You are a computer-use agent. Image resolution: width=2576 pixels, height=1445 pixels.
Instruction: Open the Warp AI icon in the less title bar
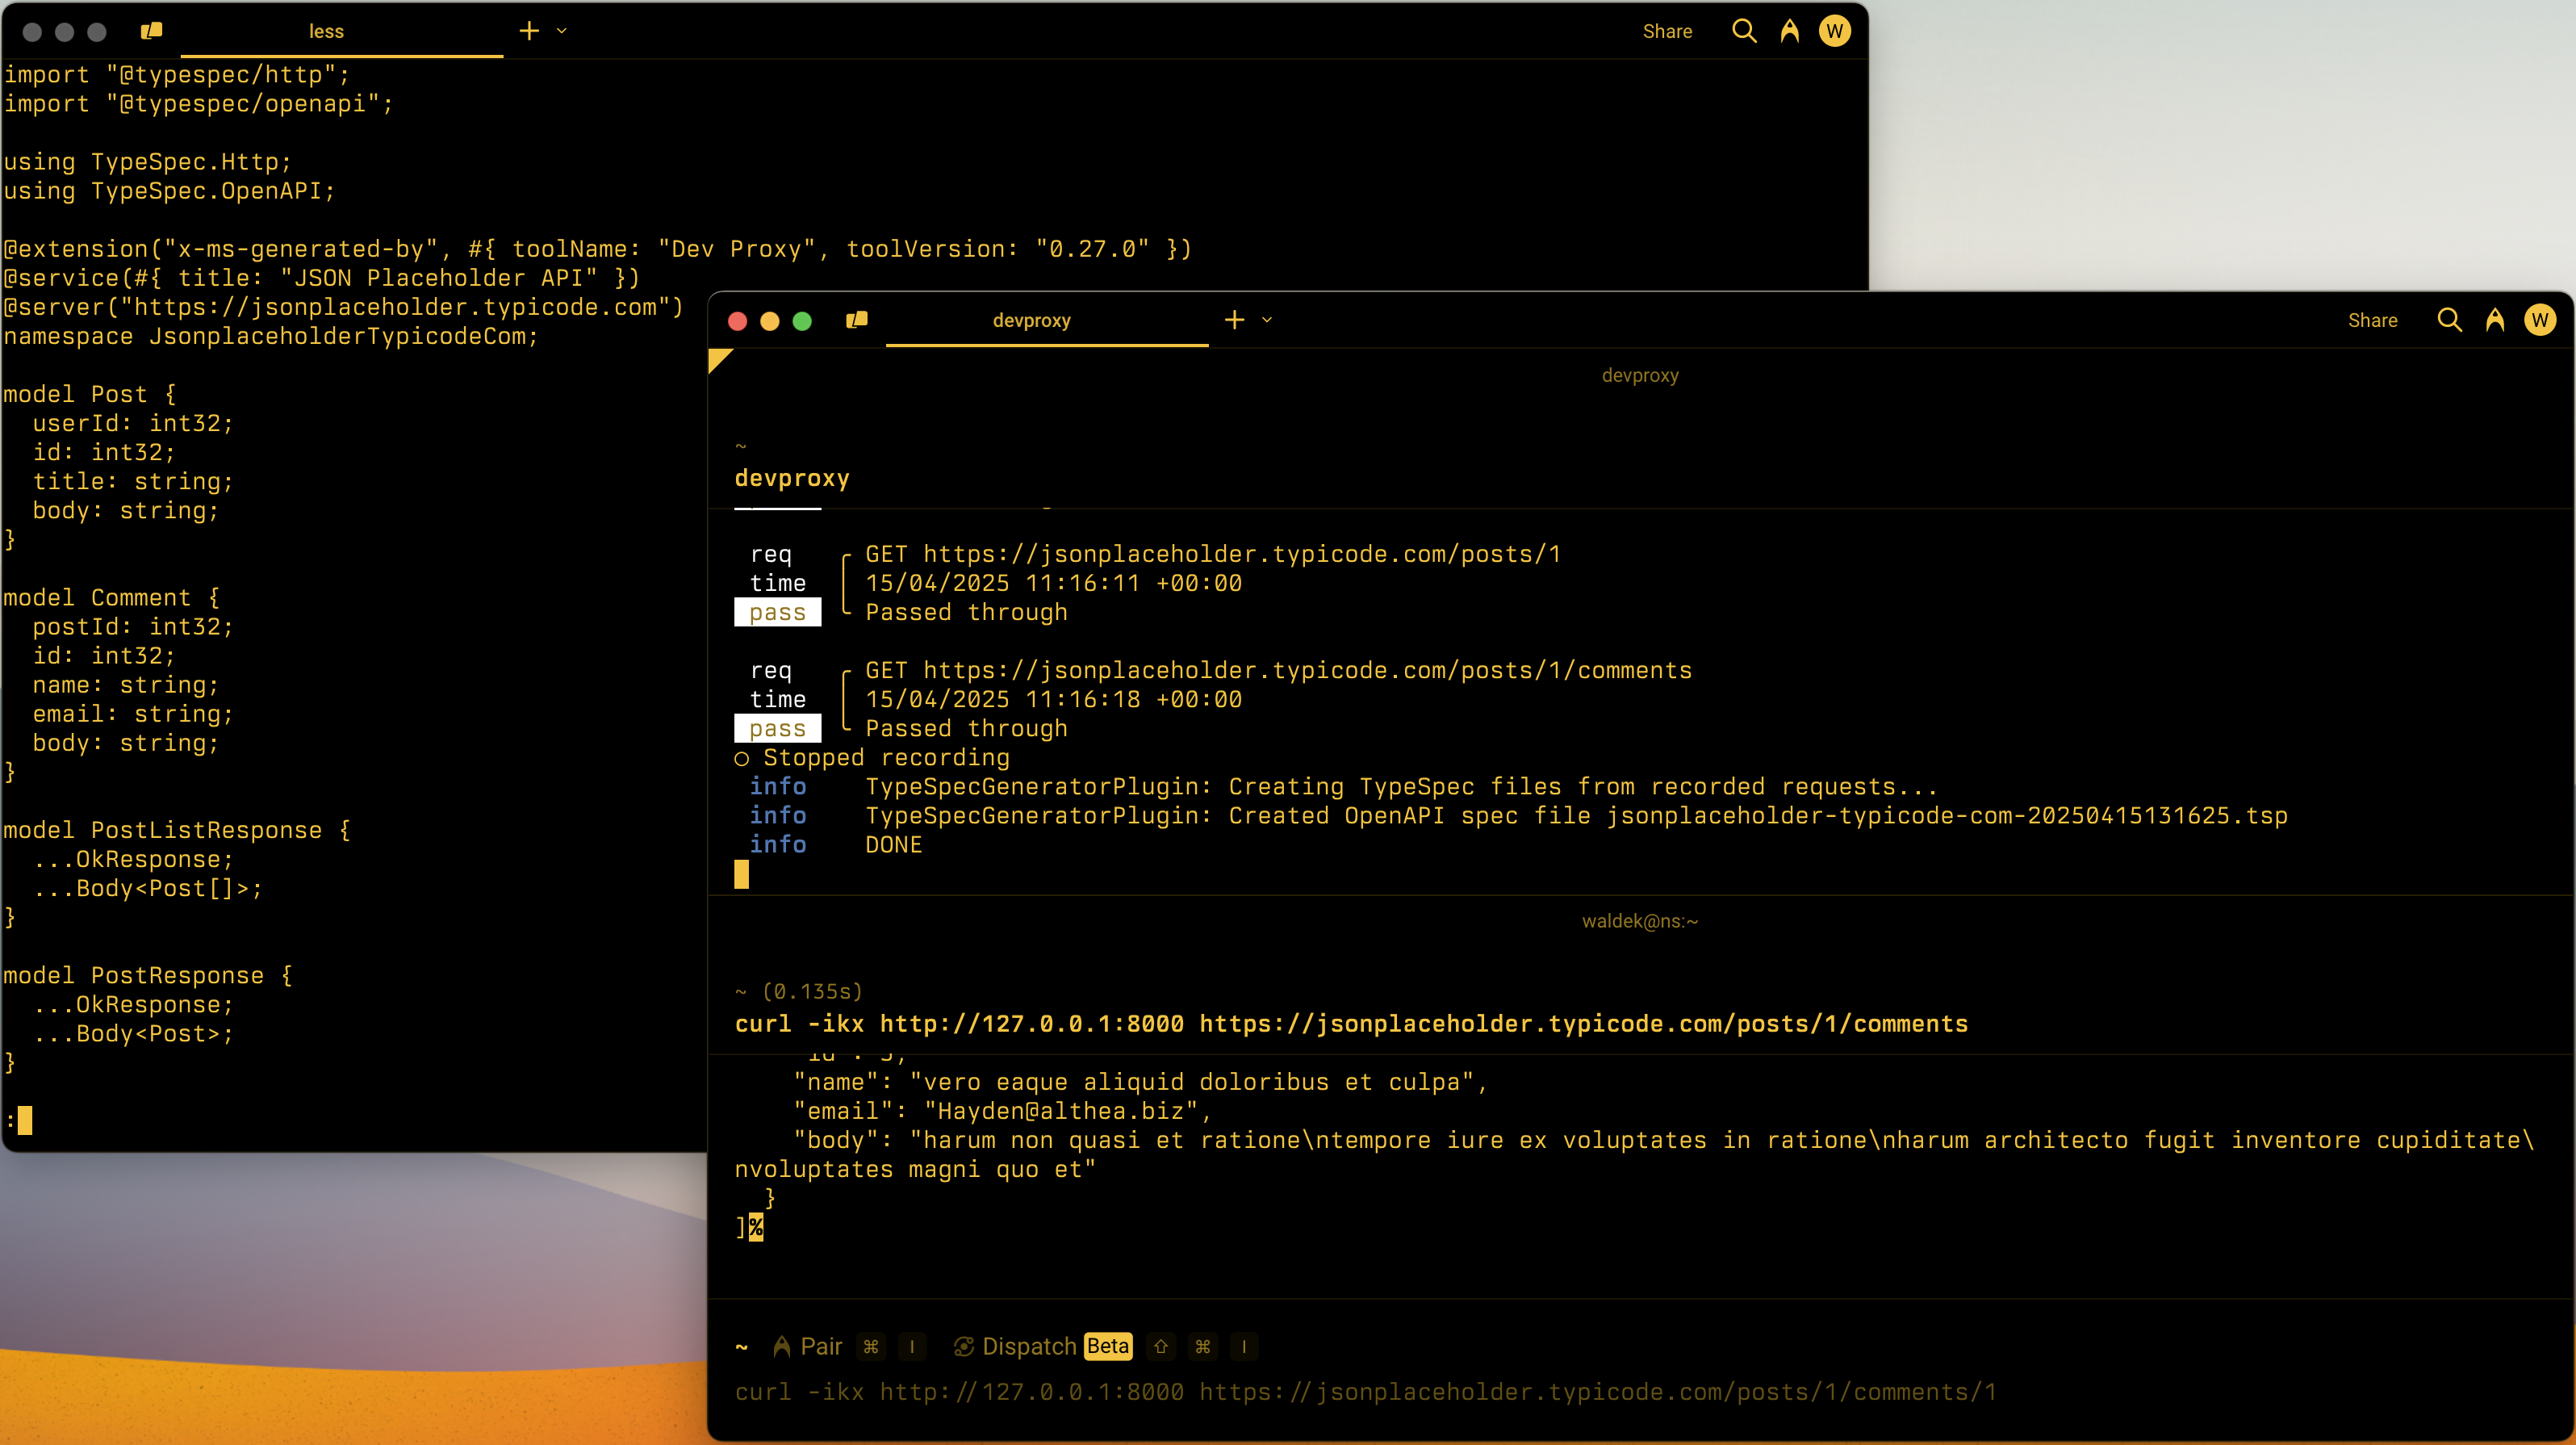[x=1790, y=31]
